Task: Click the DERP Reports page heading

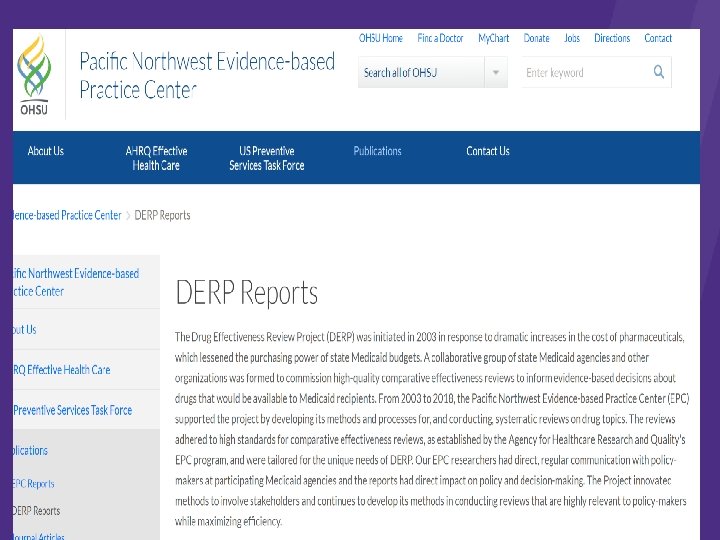Action: click(x=247, y=292)
